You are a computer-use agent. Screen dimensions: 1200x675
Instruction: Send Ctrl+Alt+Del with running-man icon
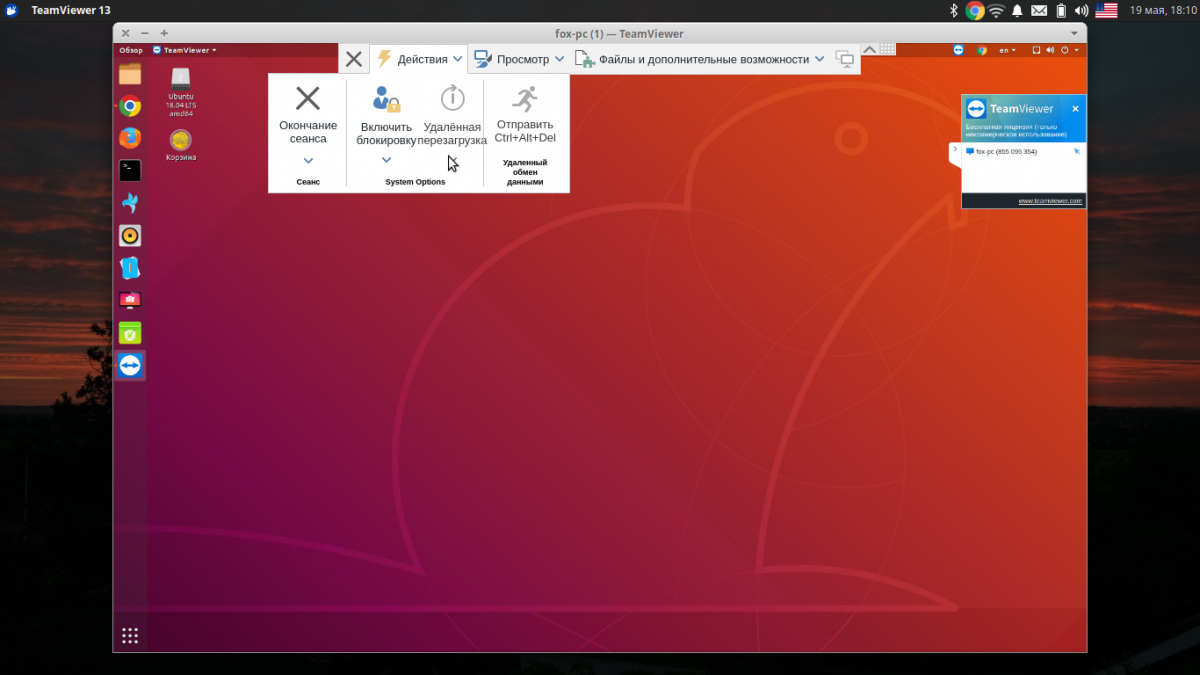coord(524,99)
